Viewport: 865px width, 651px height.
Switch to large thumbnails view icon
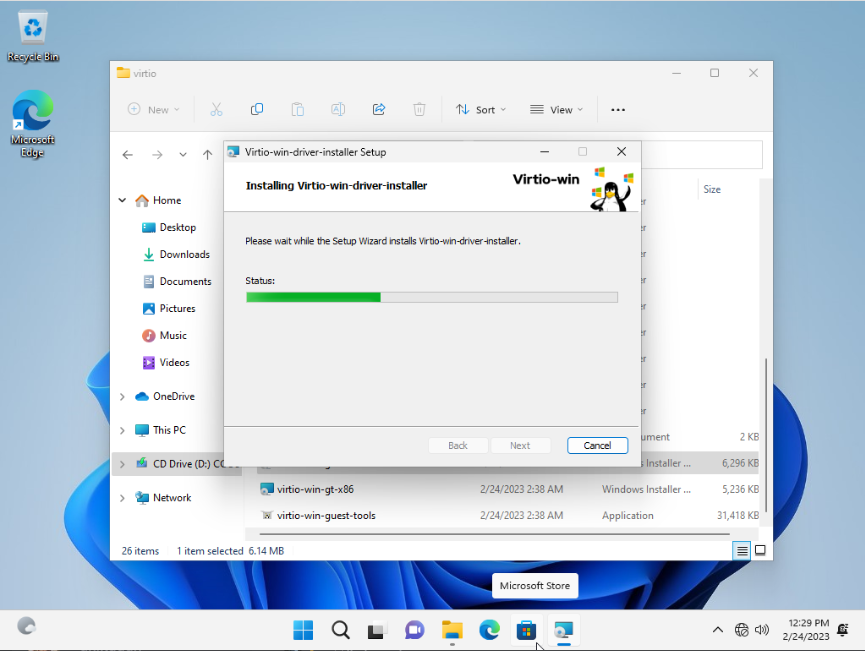[x=760, y=550]
